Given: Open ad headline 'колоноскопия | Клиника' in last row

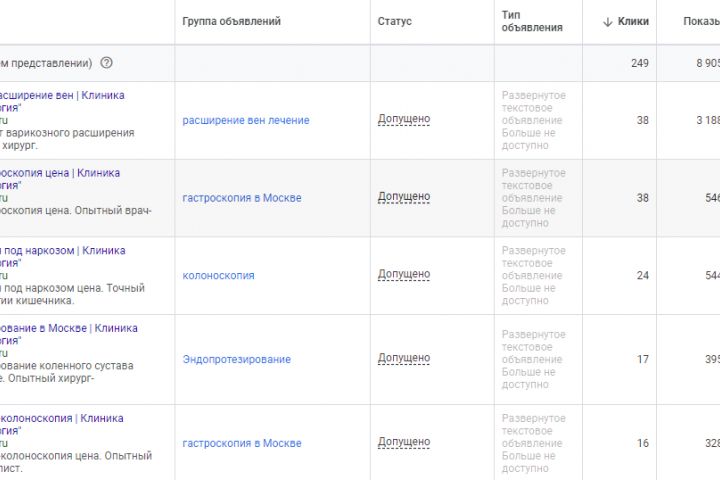Looking at the screenshot, I should 62,418.
